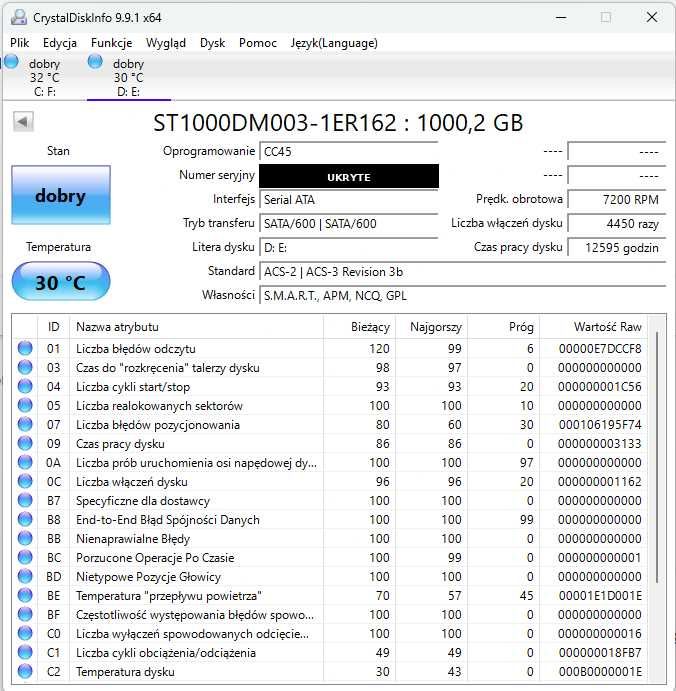Click the blue dobry health status button
Viewport: 676px width, 691px height.
[61, 195]
